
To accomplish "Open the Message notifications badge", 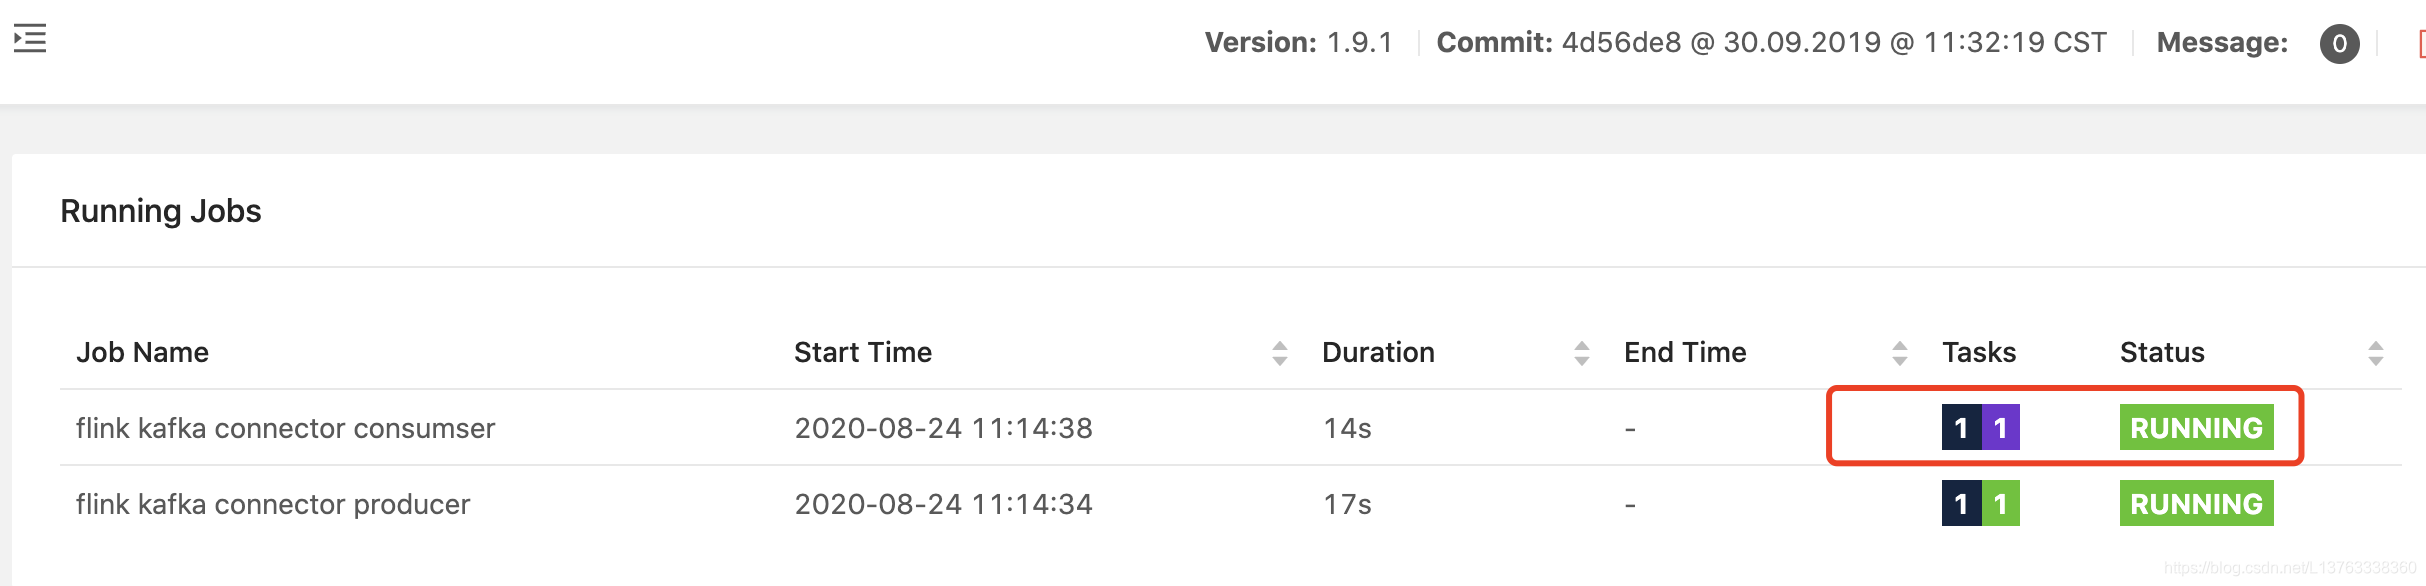I will click(x=2341, y=42).
